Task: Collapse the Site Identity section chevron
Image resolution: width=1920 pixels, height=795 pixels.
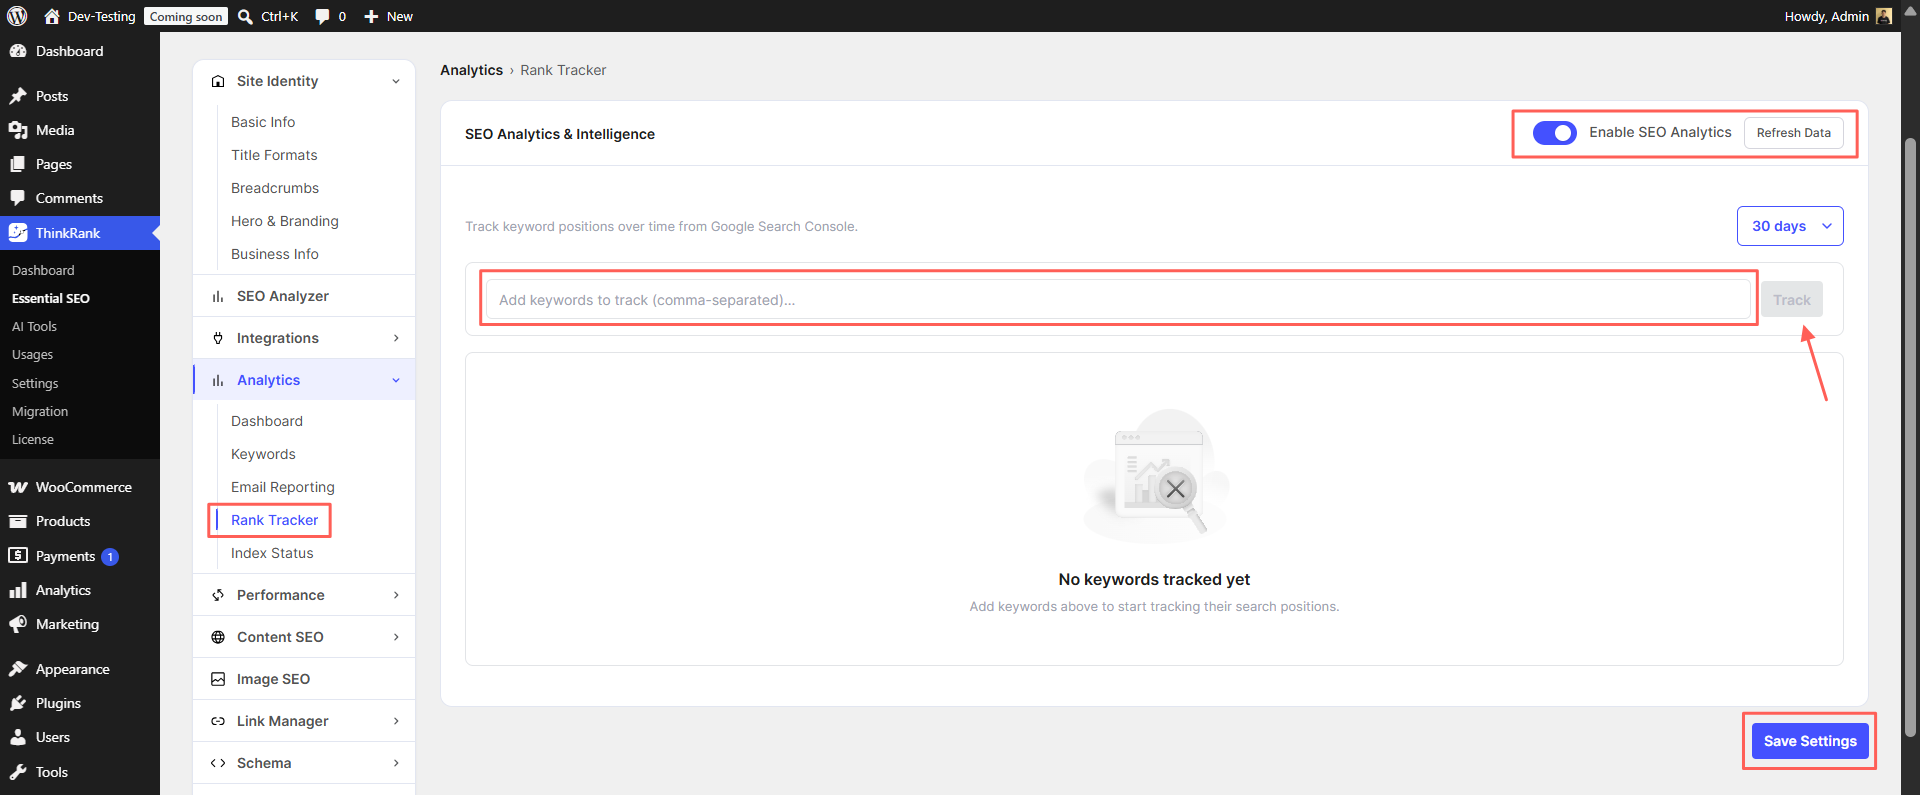Action: click(396, 81)
